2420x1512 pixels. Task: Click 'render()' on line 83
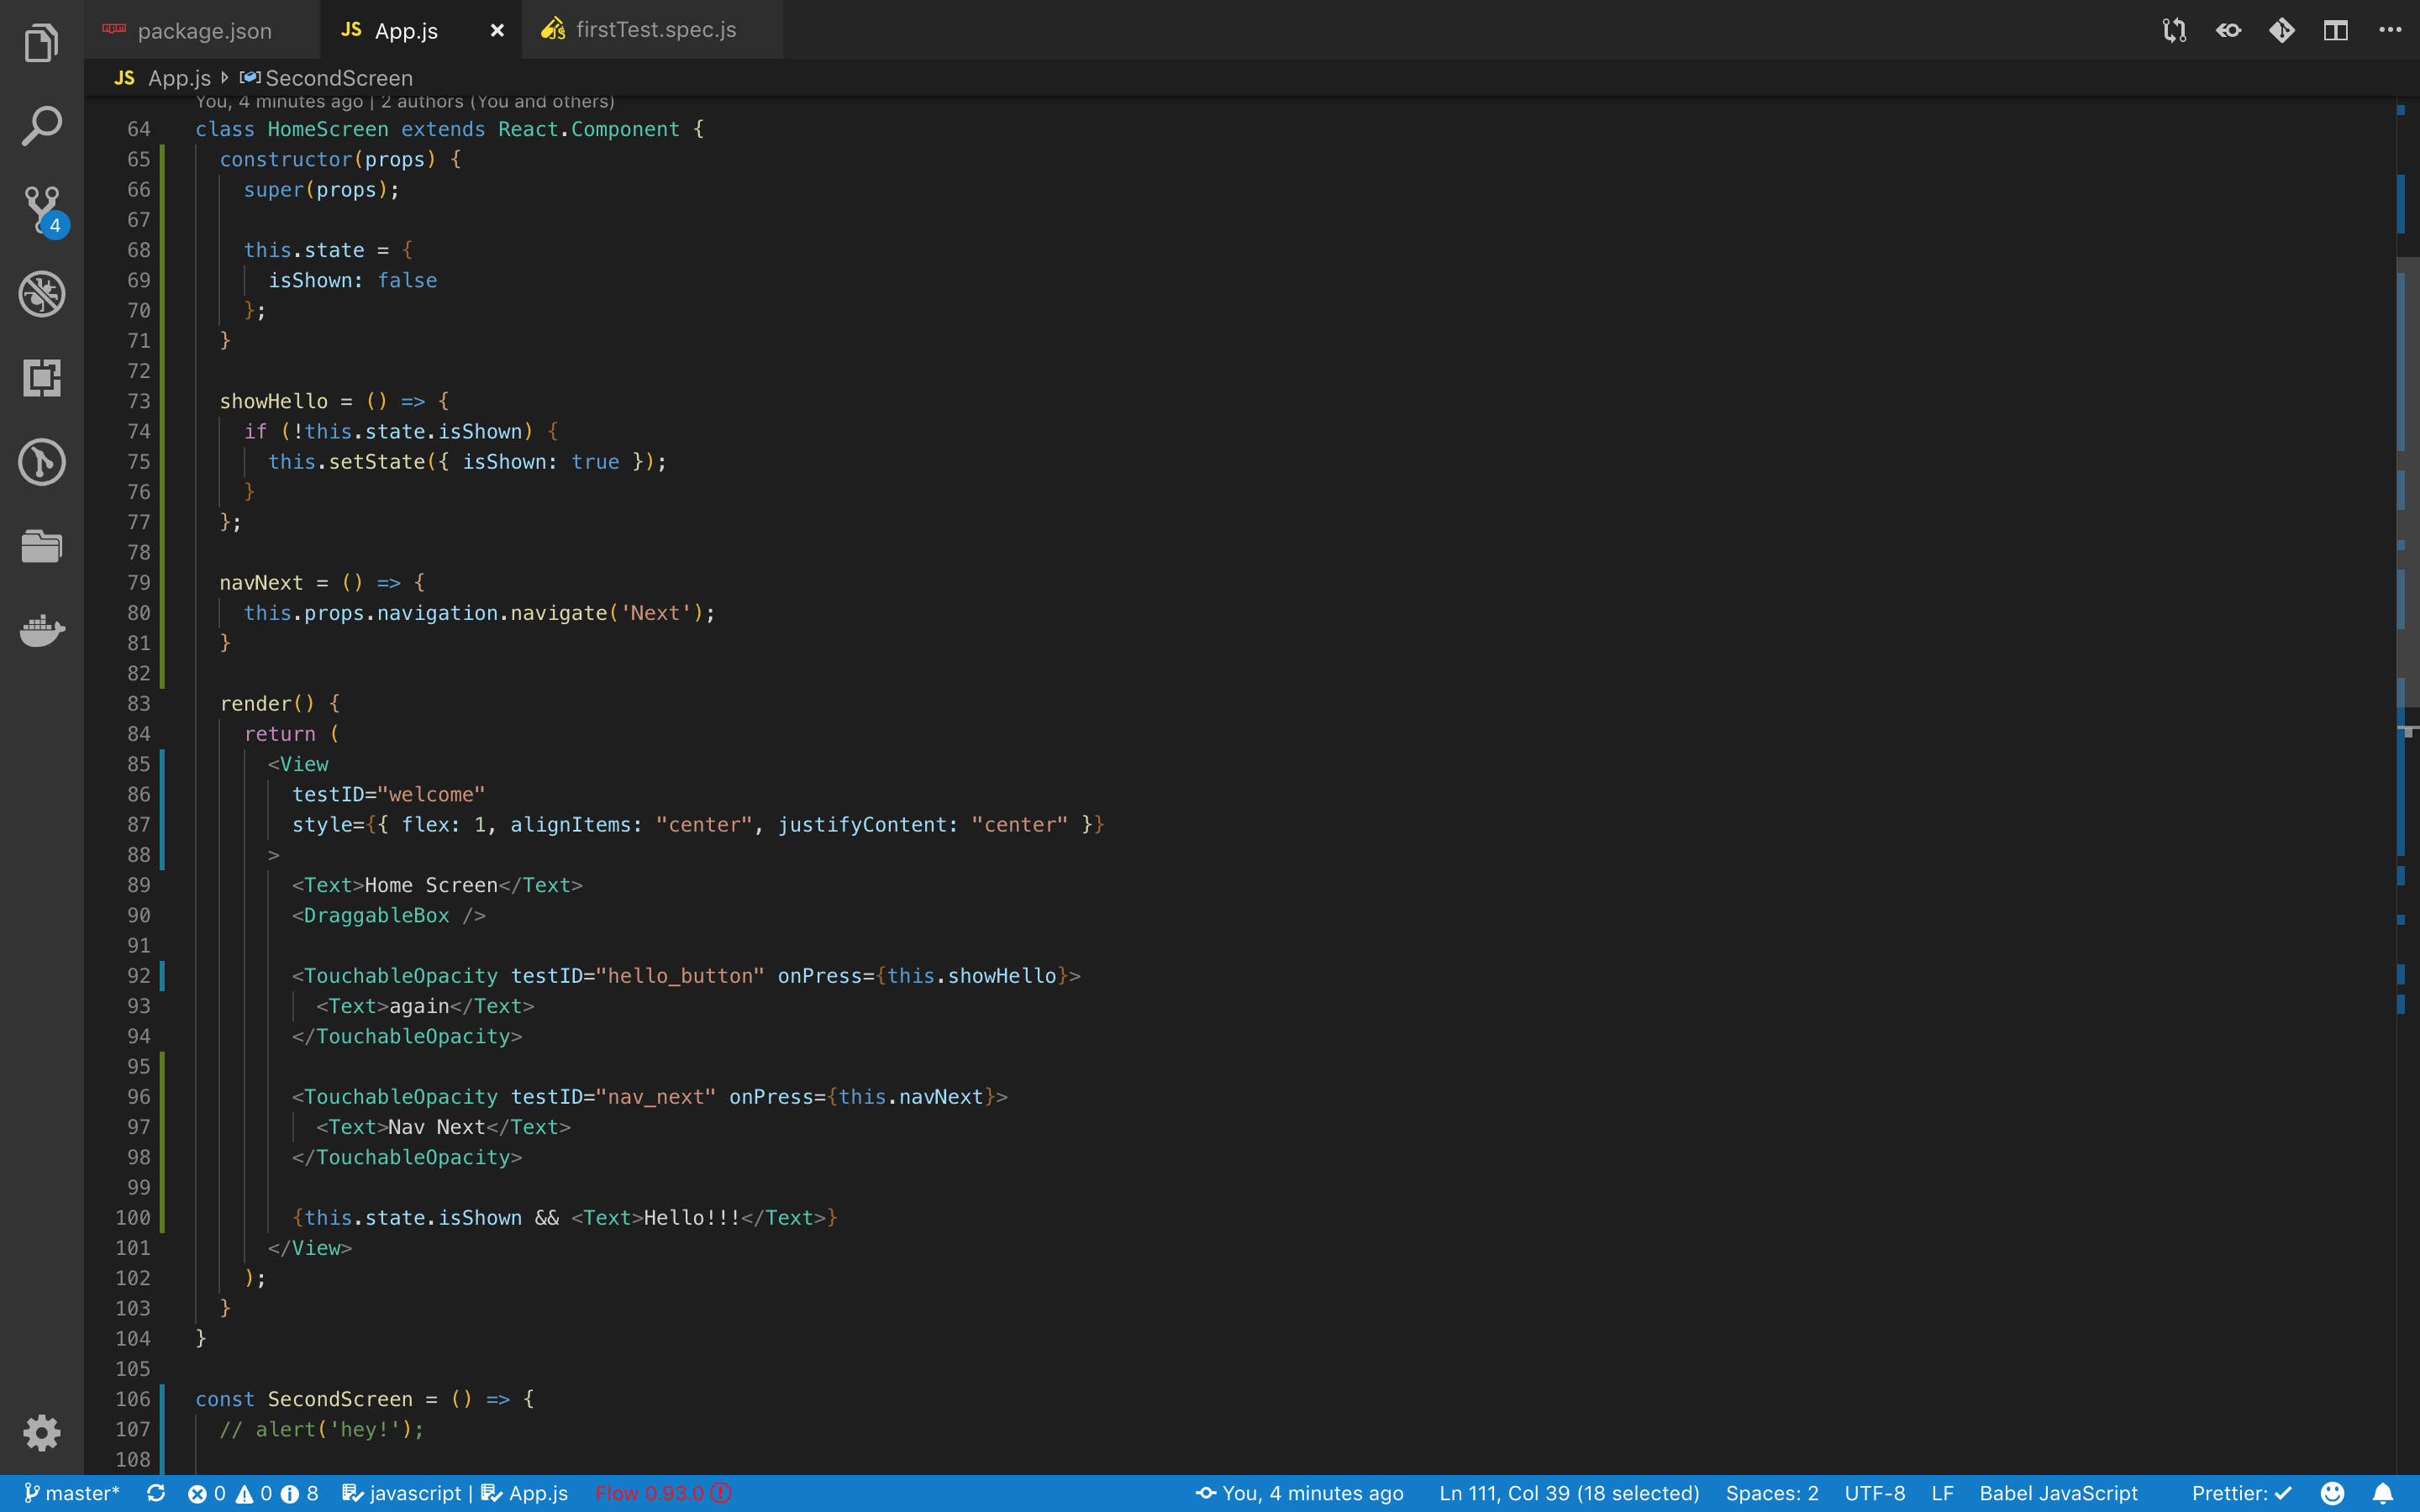pos(267,703)
